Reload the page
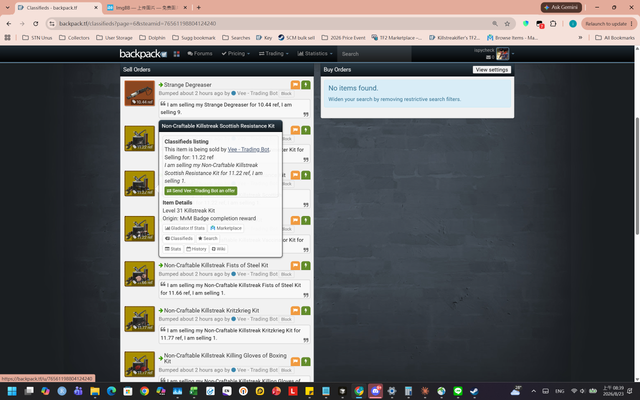This screenshot has height=400, width=640. pos(36,24)
